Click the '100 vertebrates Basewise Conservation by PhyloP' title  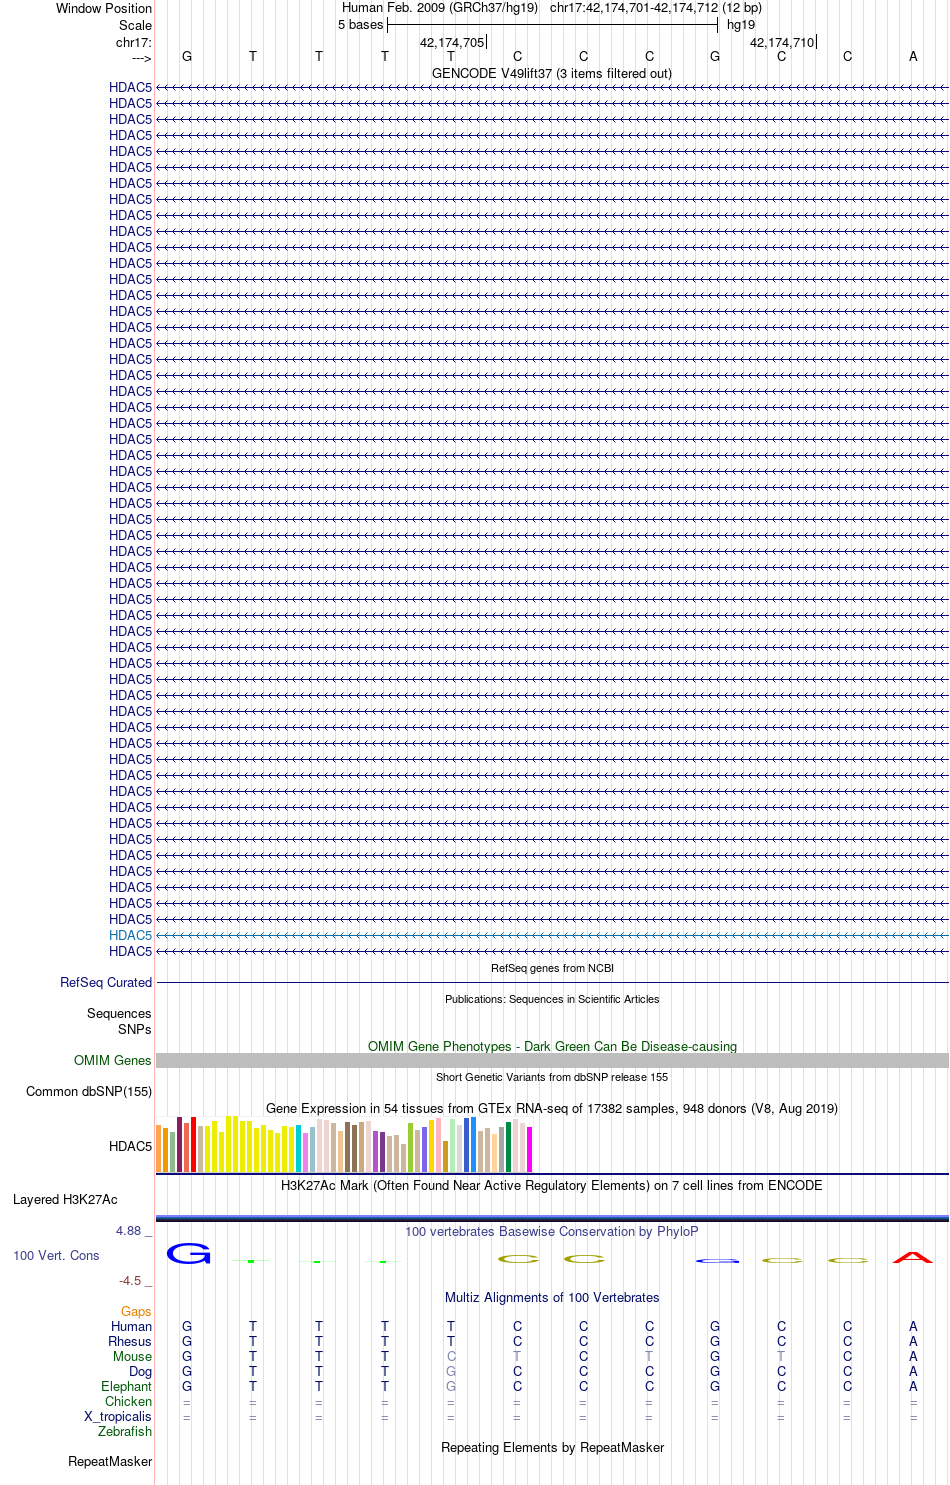tap(552, 1231)
